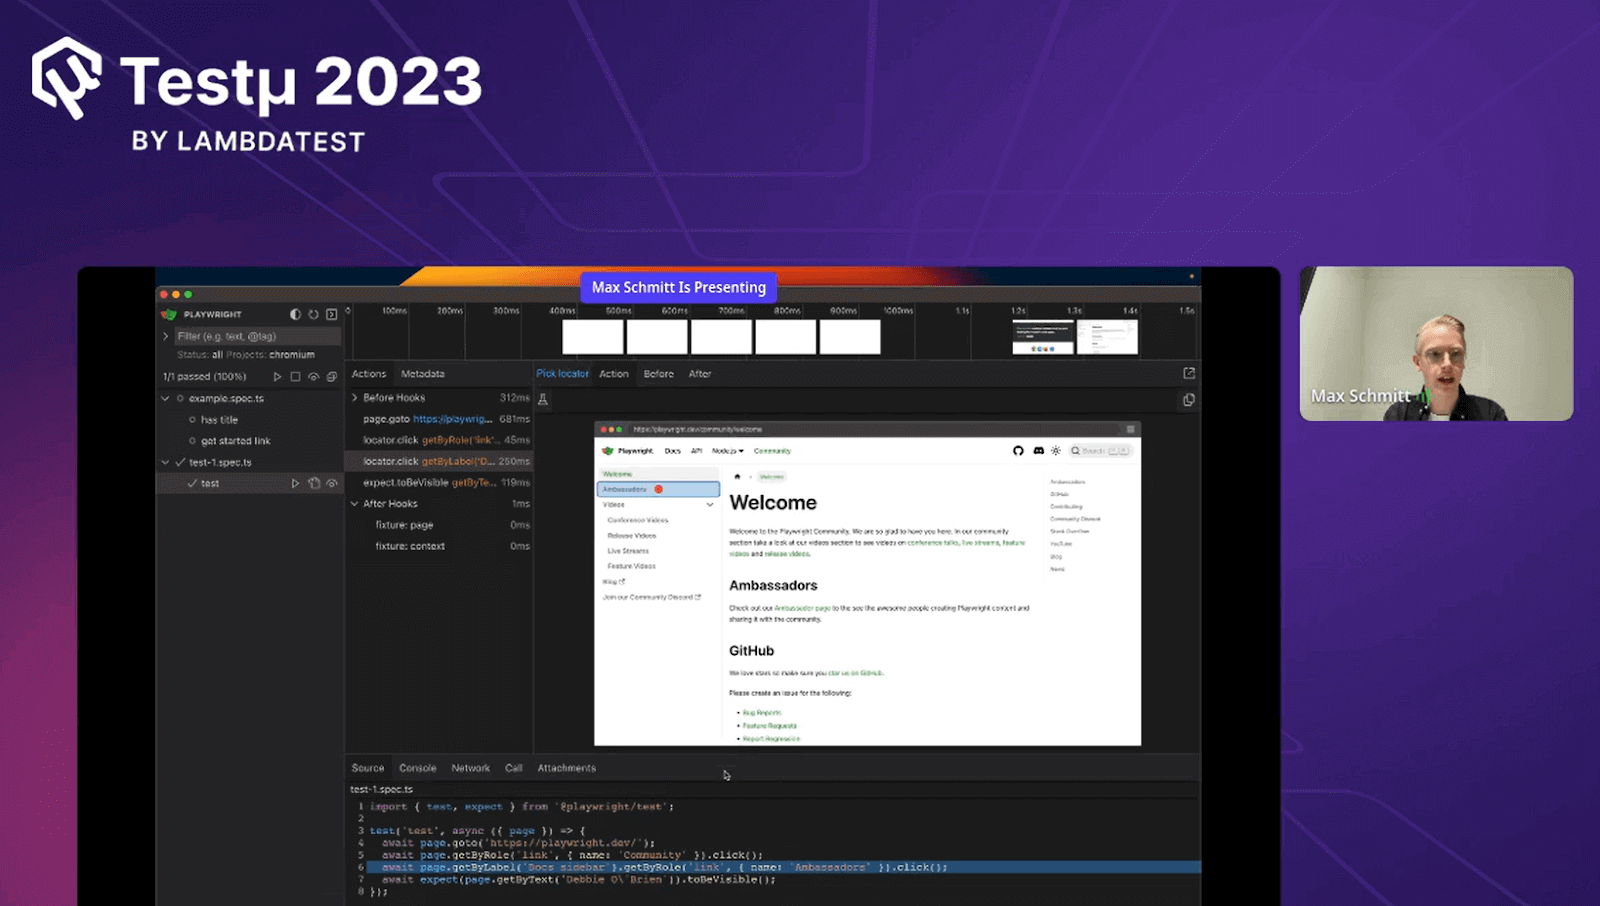Open source for the 'test' row

314,483
